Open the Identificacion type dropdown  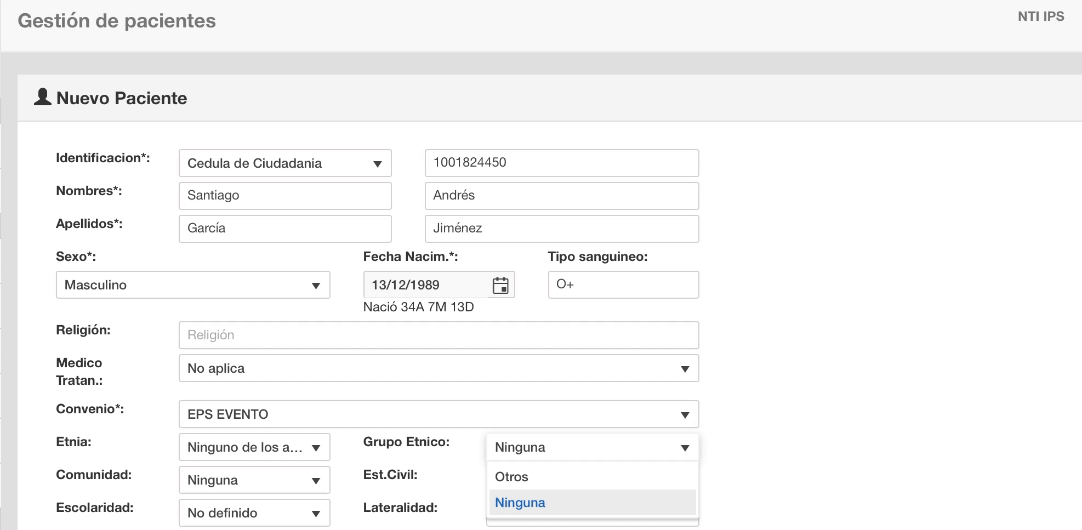[x=284, y=163]
